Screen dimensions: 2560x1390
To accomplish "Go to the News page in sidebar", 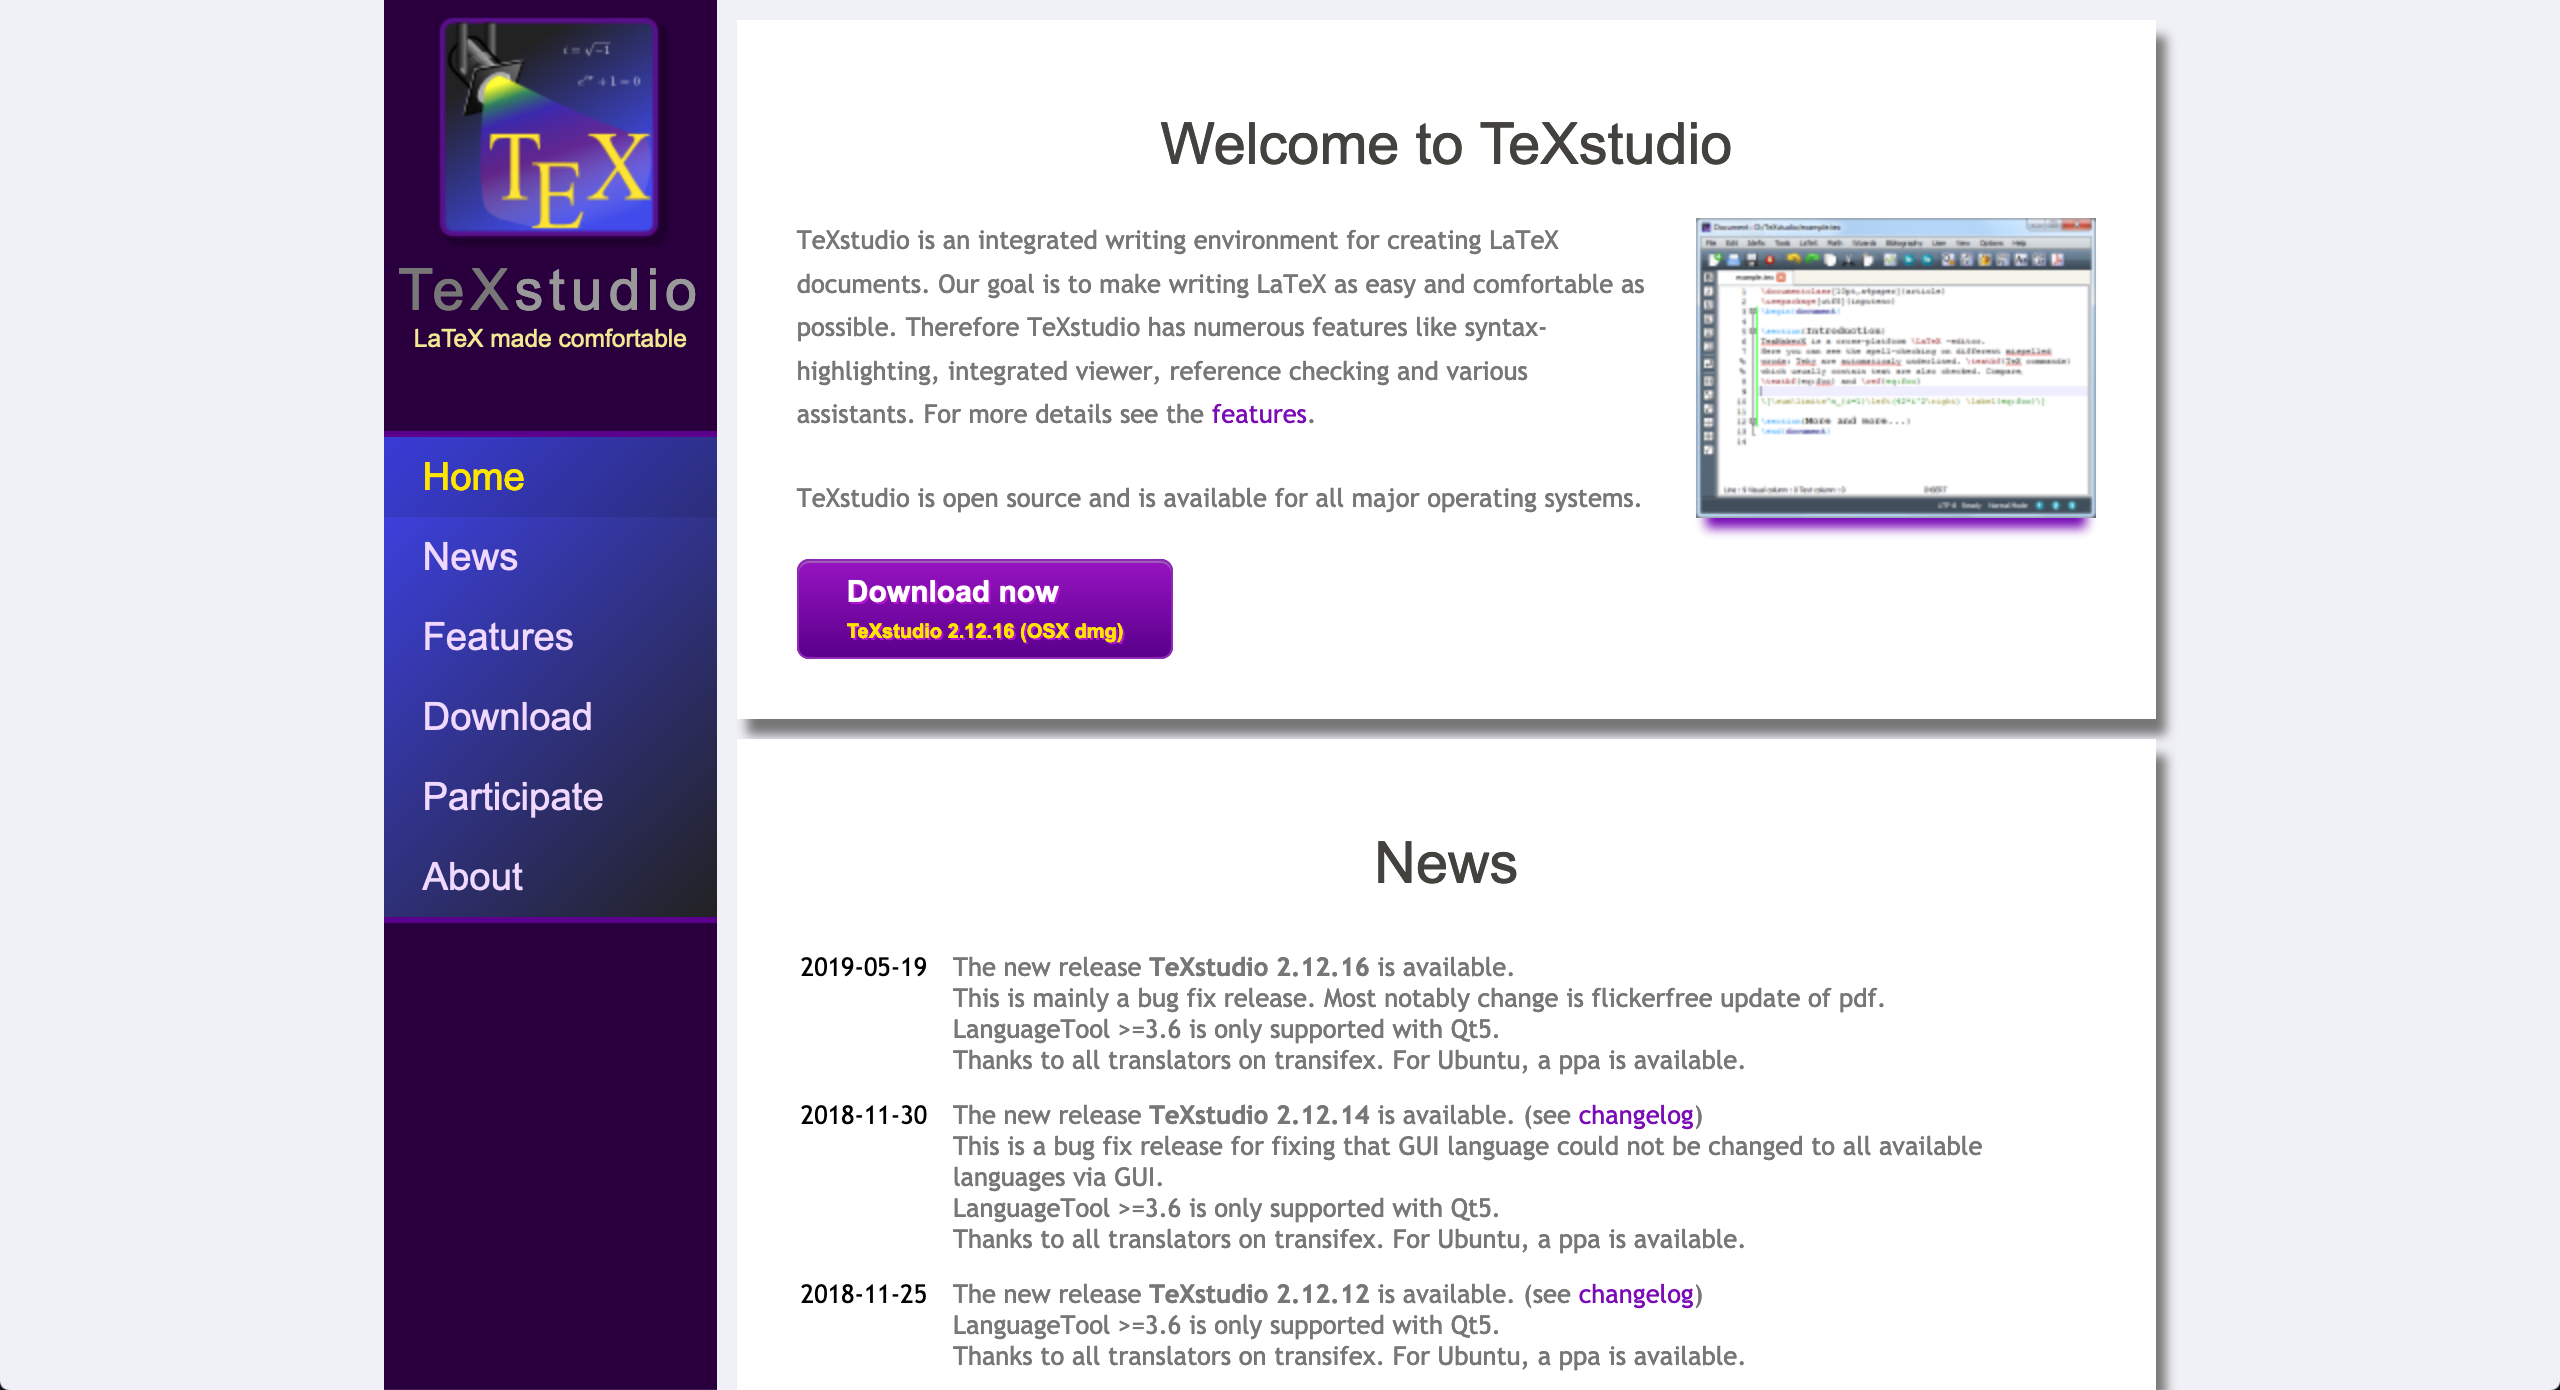I will pyautogui.click(x=470, y=557).
